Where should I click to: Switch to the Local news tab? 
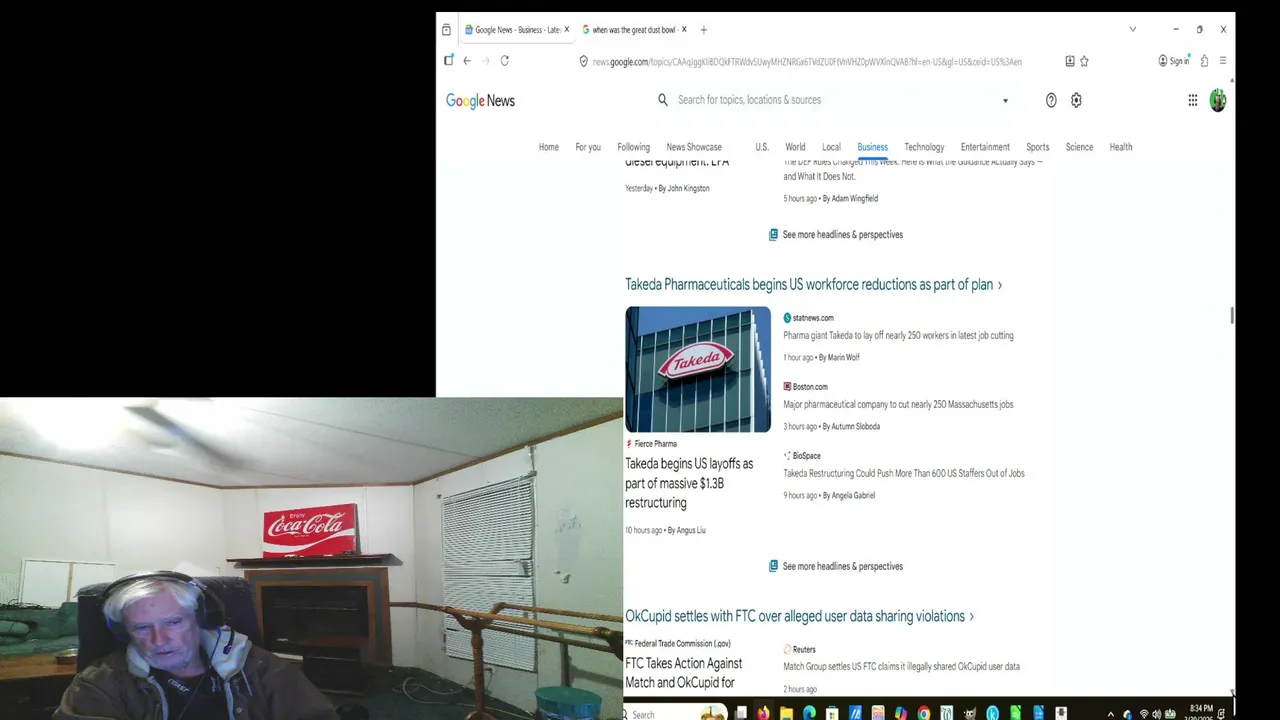pyautogui.click(x=831, y=147)
